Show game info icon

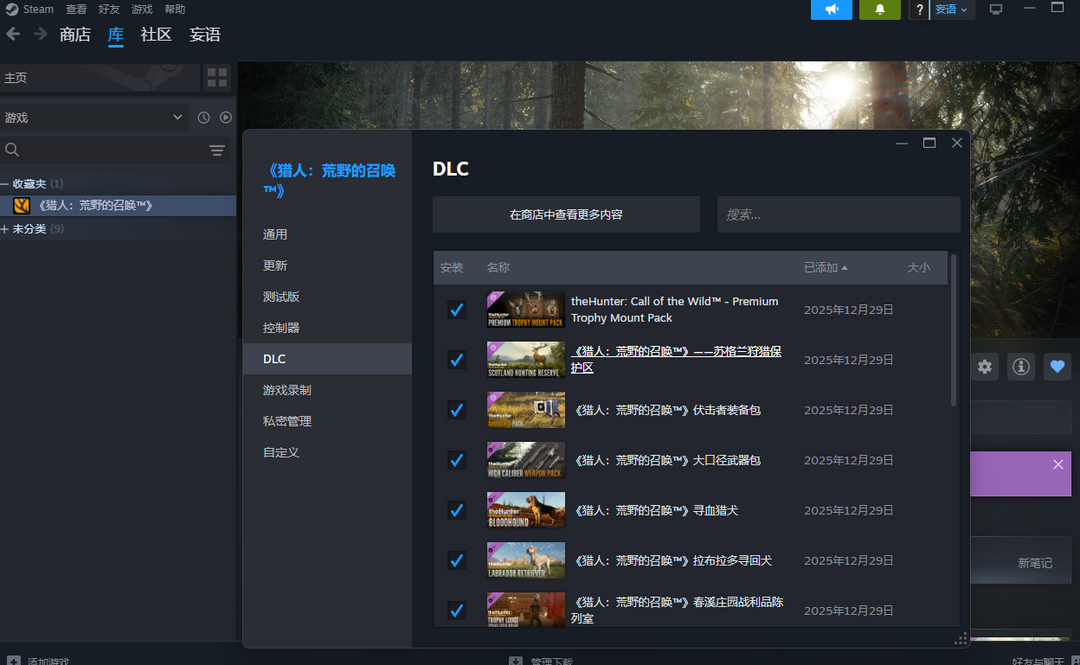click(x=1021, y=367)
